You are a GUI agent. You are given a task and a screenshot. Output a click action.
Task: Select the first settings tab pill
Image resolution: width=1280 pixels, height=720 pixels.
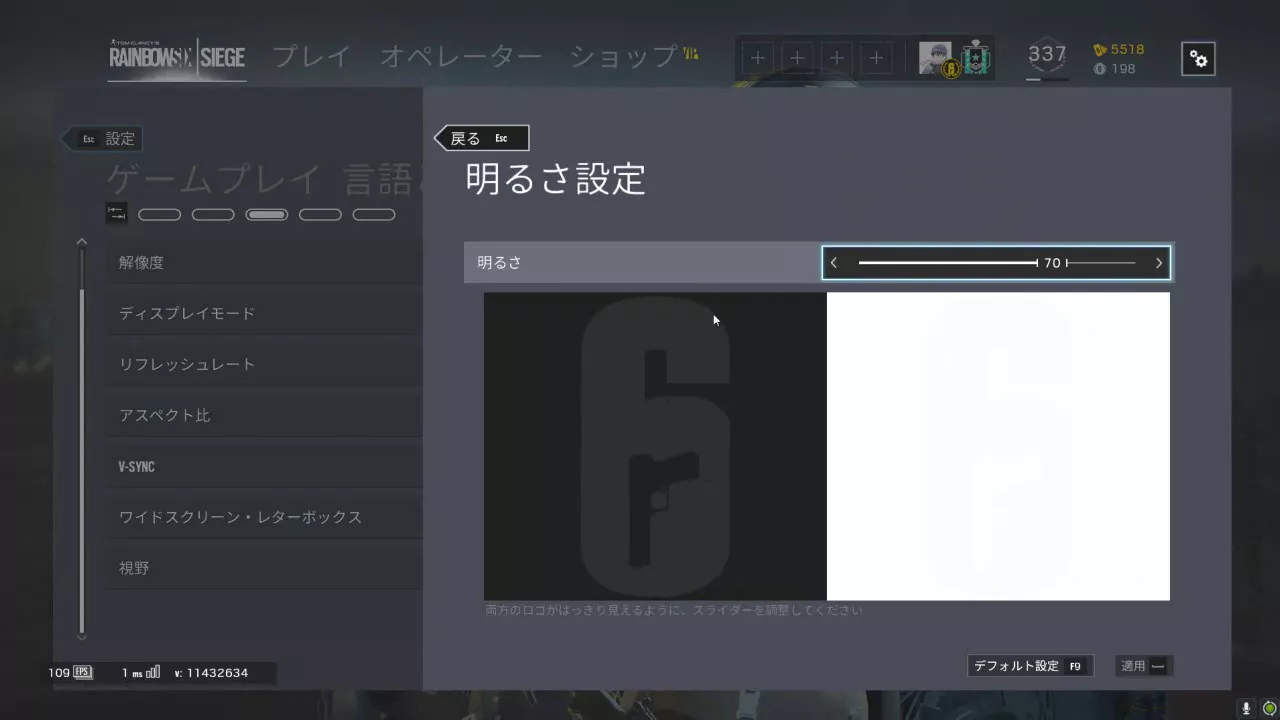tap(159, 214)
